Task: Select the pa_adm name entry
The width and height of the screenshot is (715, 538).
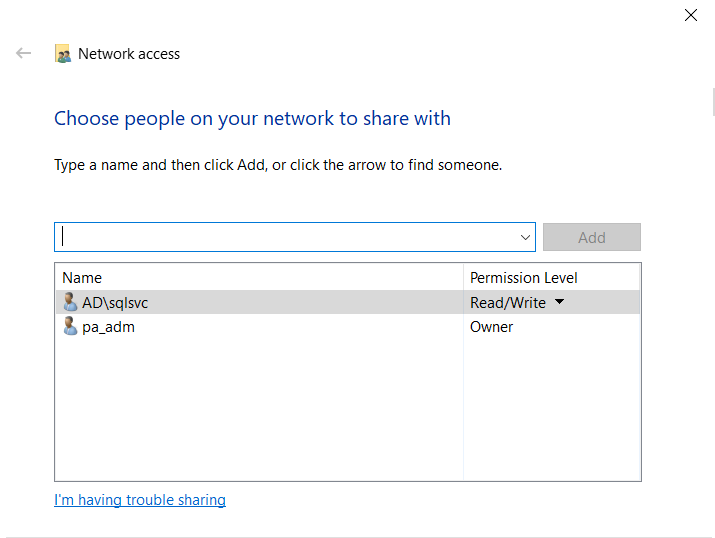Action: click(x=108, y=327)
